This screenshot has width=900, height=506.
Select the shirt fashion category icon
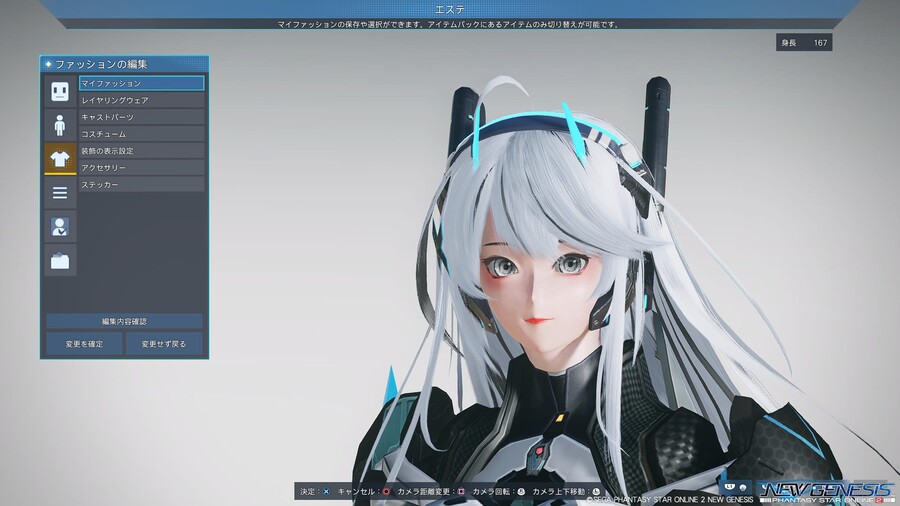(x=60, y=159)
